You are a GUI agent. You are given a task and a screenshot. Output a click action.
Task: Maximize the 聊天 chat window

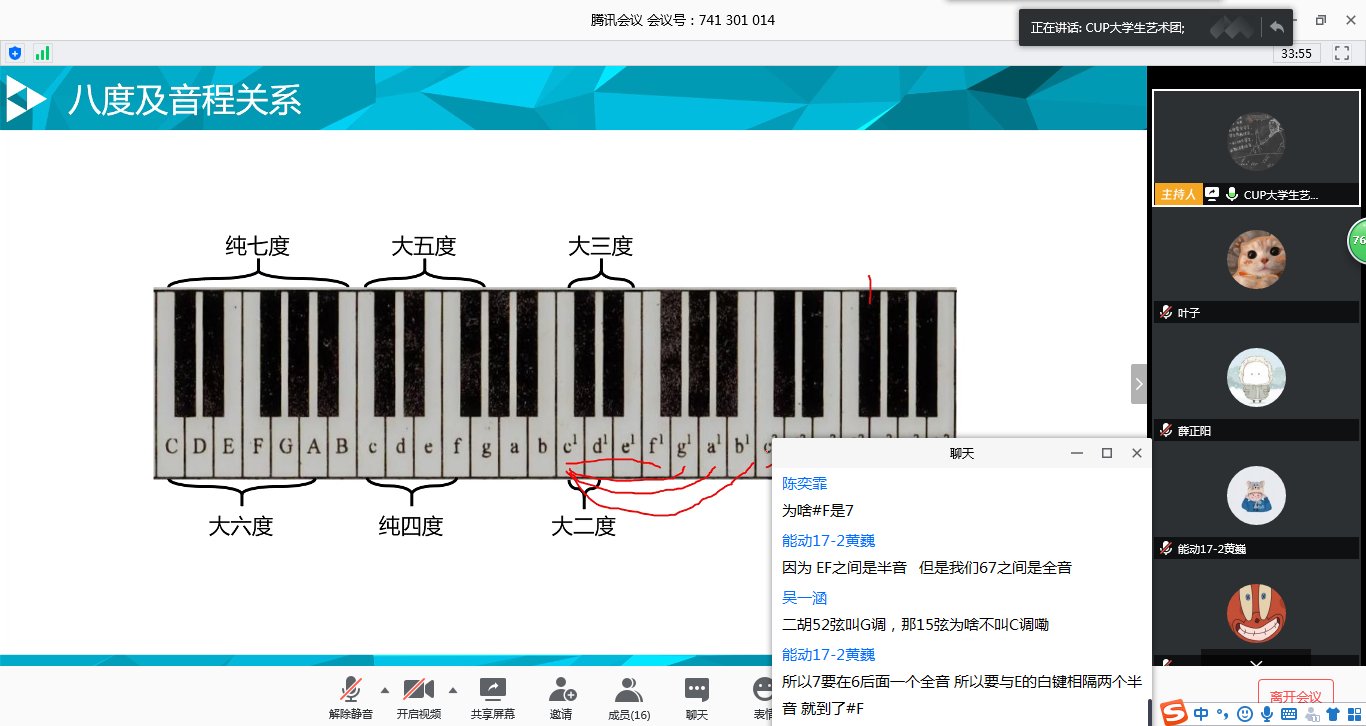tap(1107, 453)
